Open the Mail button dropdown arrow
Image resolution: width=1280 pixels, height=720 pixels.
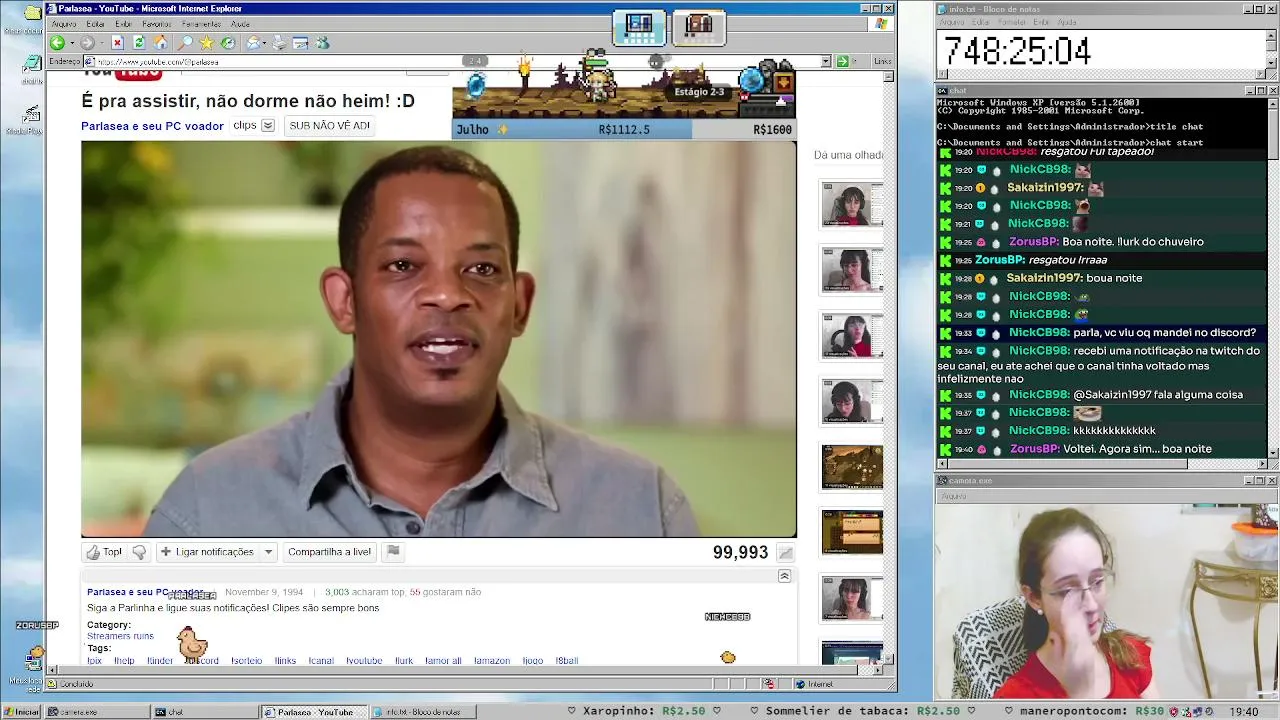point(265,43)
